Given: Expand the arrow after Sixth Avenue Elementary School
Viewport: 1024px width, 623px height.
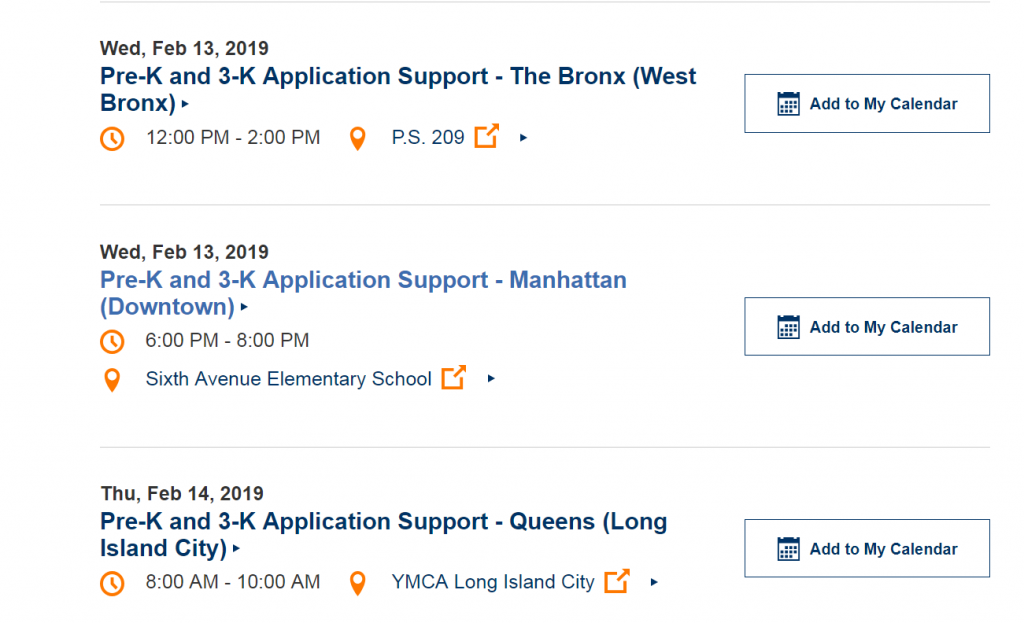Looking at the screenshot, I should click(491, 378).
